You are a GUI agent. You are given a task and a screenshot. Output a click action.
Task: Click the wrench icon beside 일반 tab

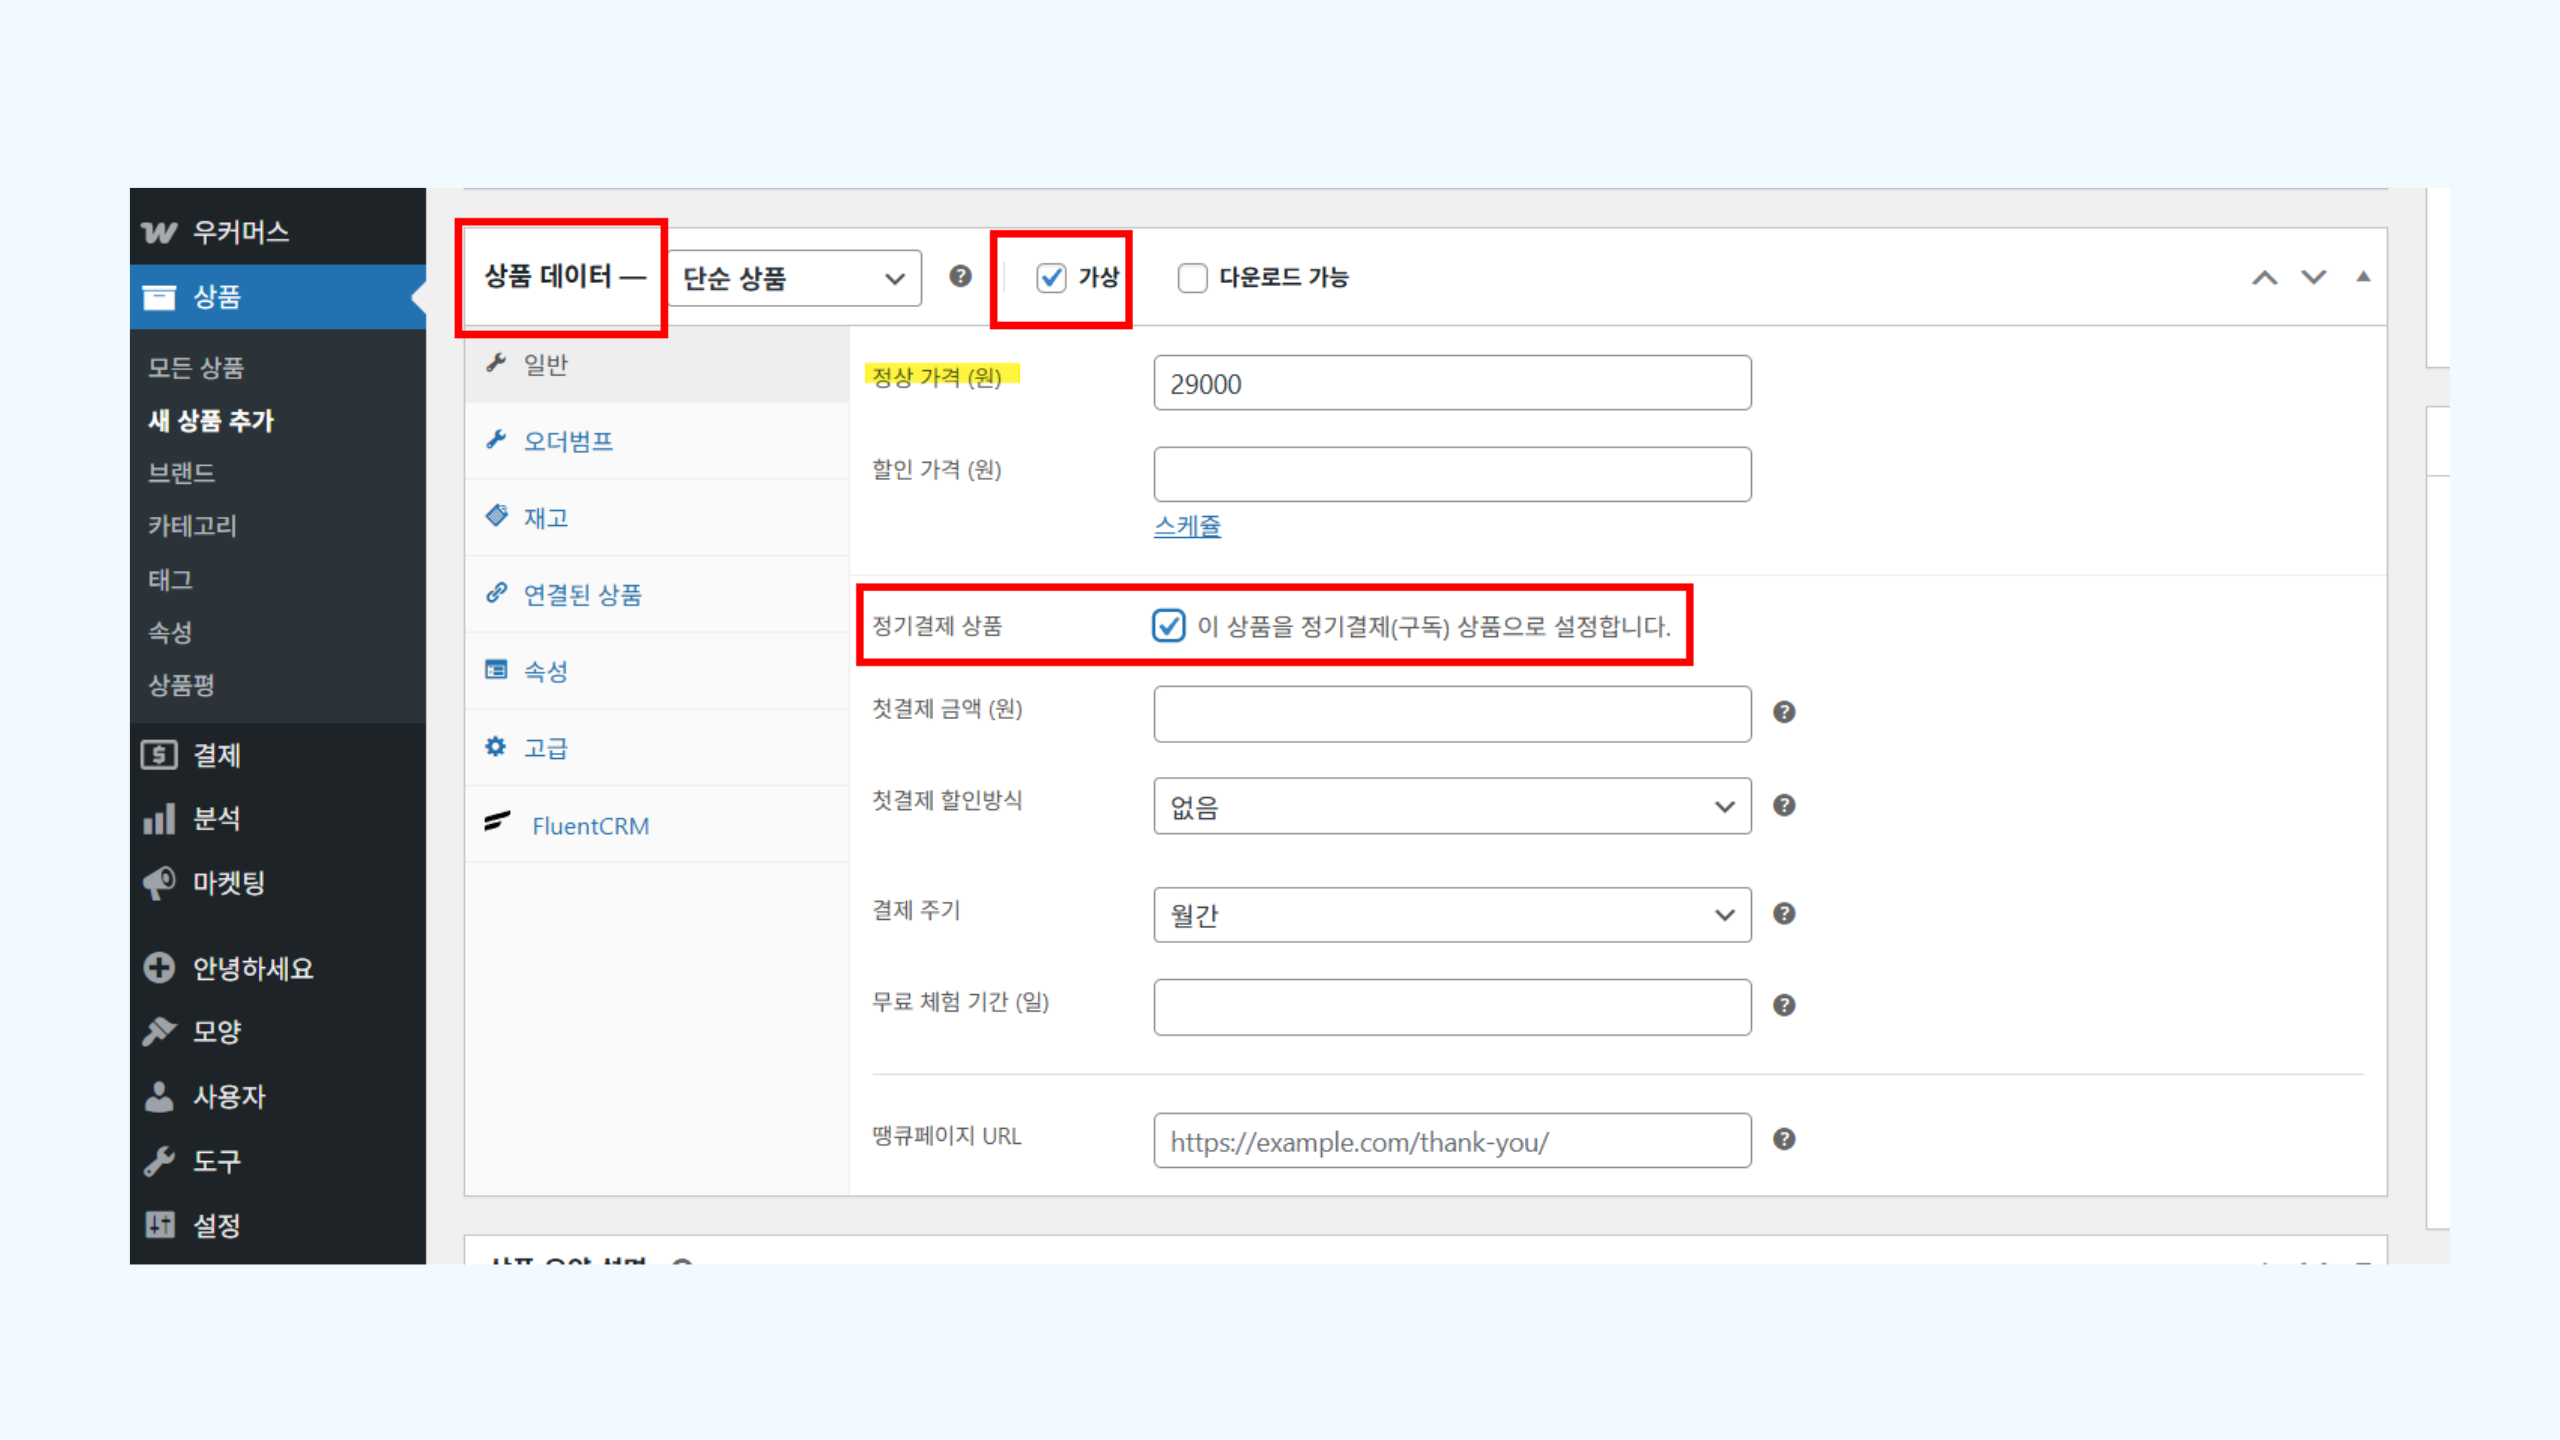[496, 363]
